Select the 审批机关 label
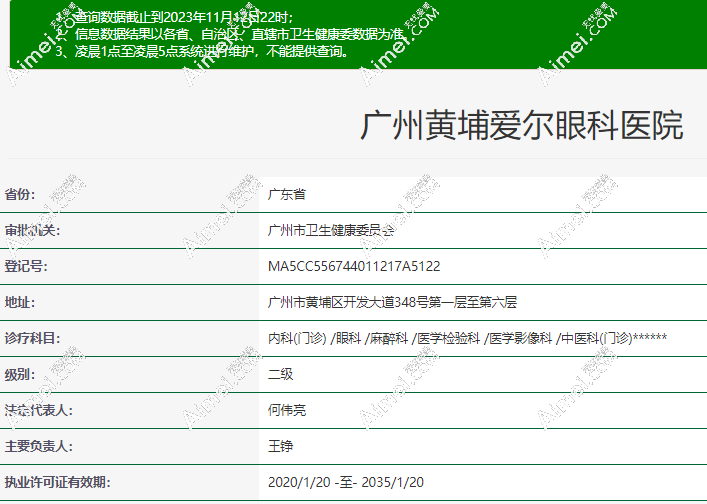Viewport: 707px width, 504px height. [x=32, y=230]
